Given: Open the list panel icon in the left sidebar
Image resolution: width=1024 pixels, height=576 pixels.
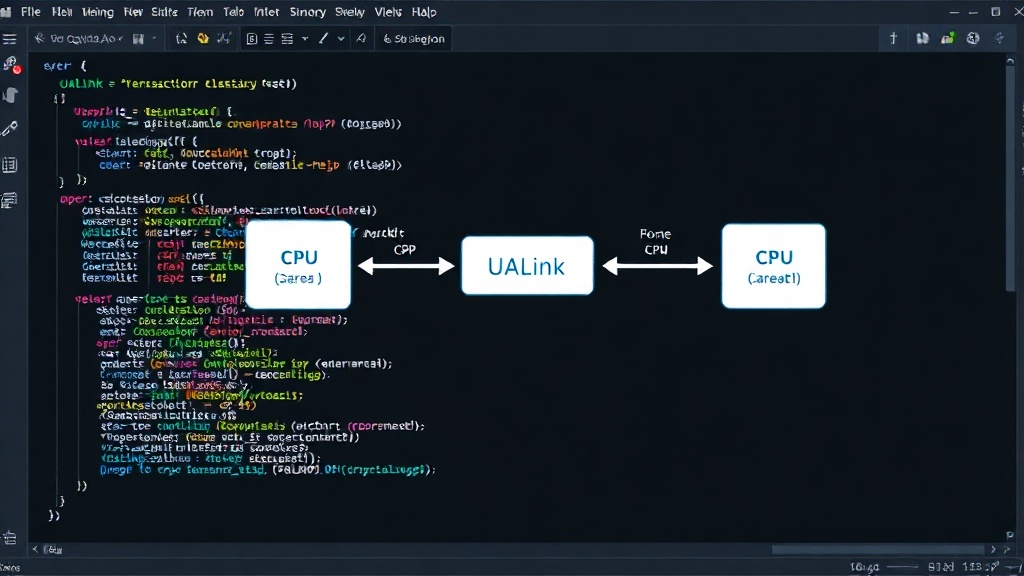Looking at the screenshot, I should pyautogui.click(x=10, y=165).
